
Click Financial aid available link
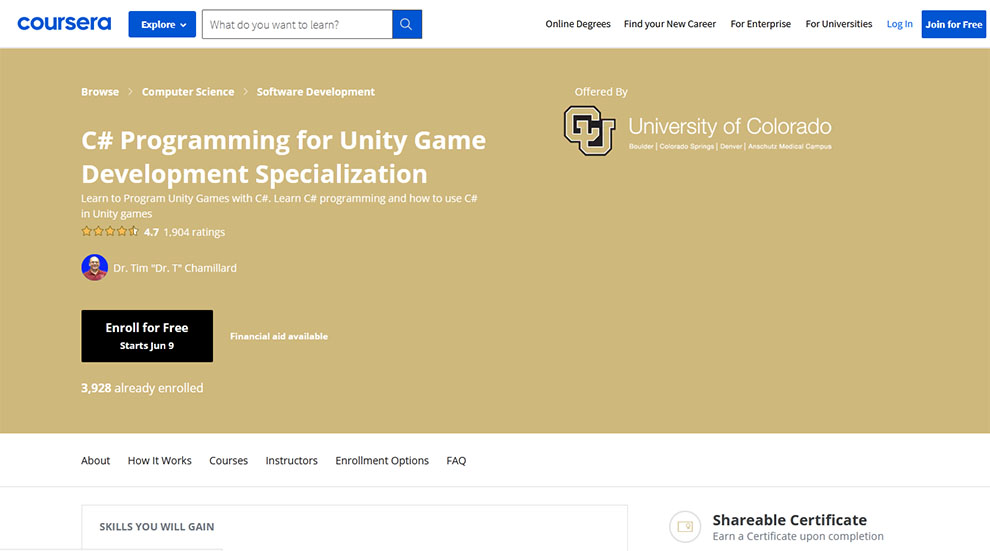pyautogui.click(x=278, y=336)
